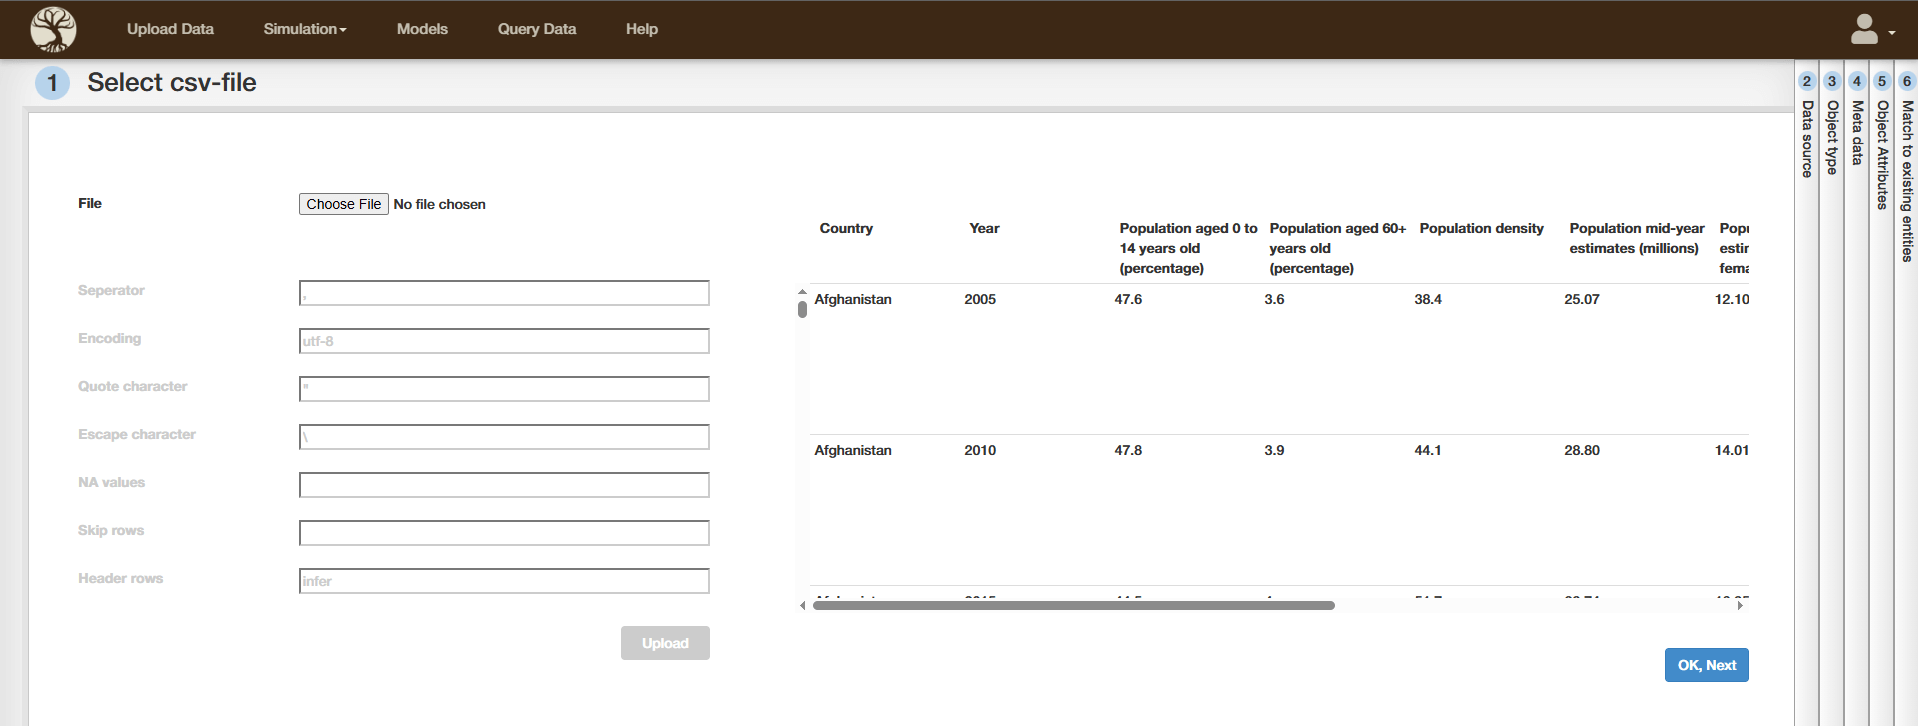Expand the user account caret
The width and height of the screenshot is (1918, 726).
pyautogui.click(x=1892, y=33)
